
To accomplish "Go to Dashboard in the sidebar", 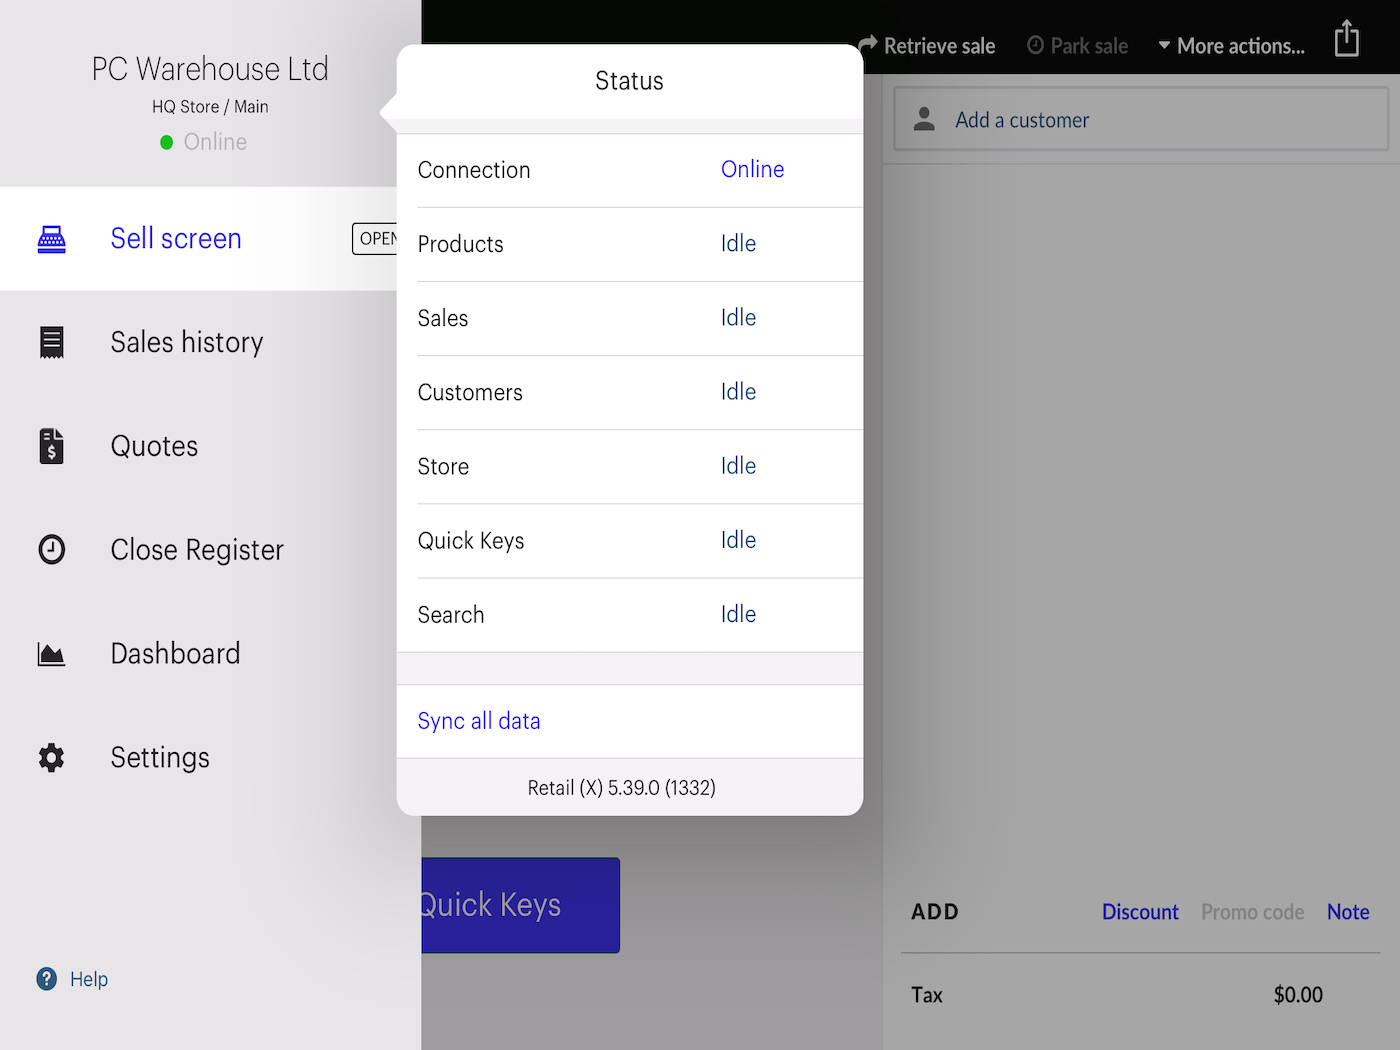I will (175, 654).
